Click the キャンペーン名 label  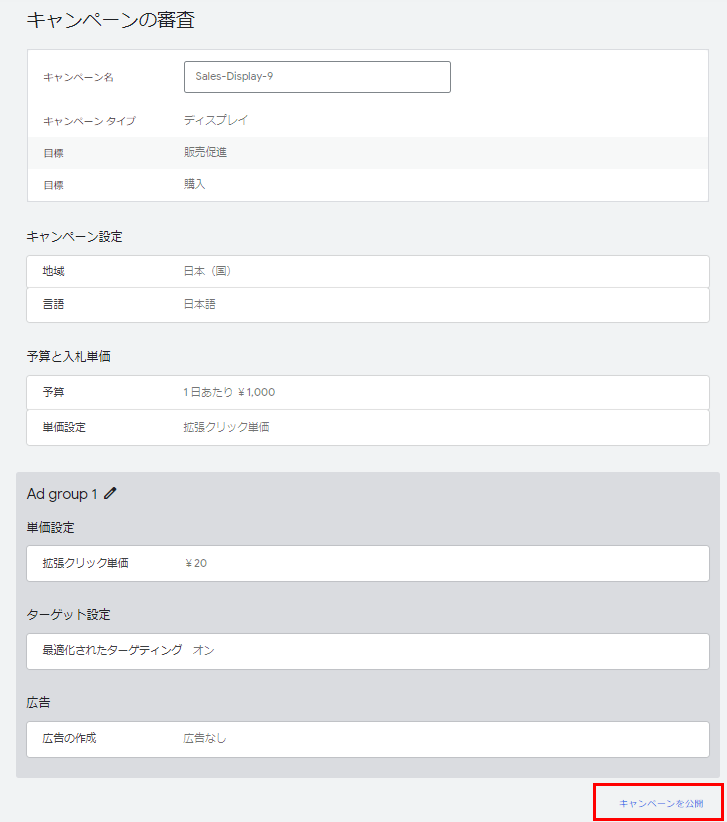pos(79,77)
